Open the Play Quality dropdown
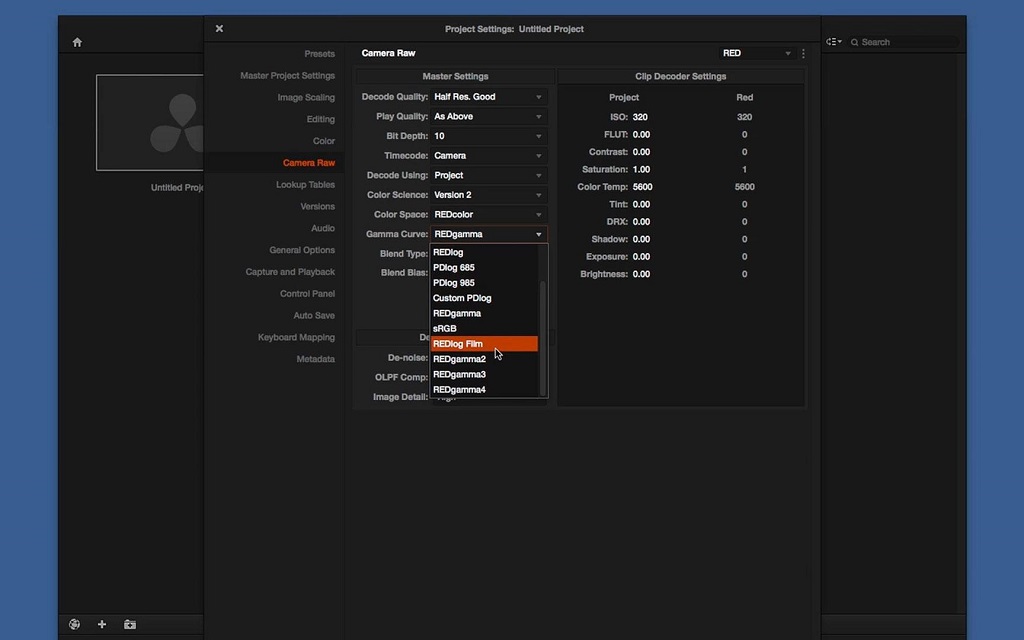Viewport: 1024px width, 640px height. [488, 116]
